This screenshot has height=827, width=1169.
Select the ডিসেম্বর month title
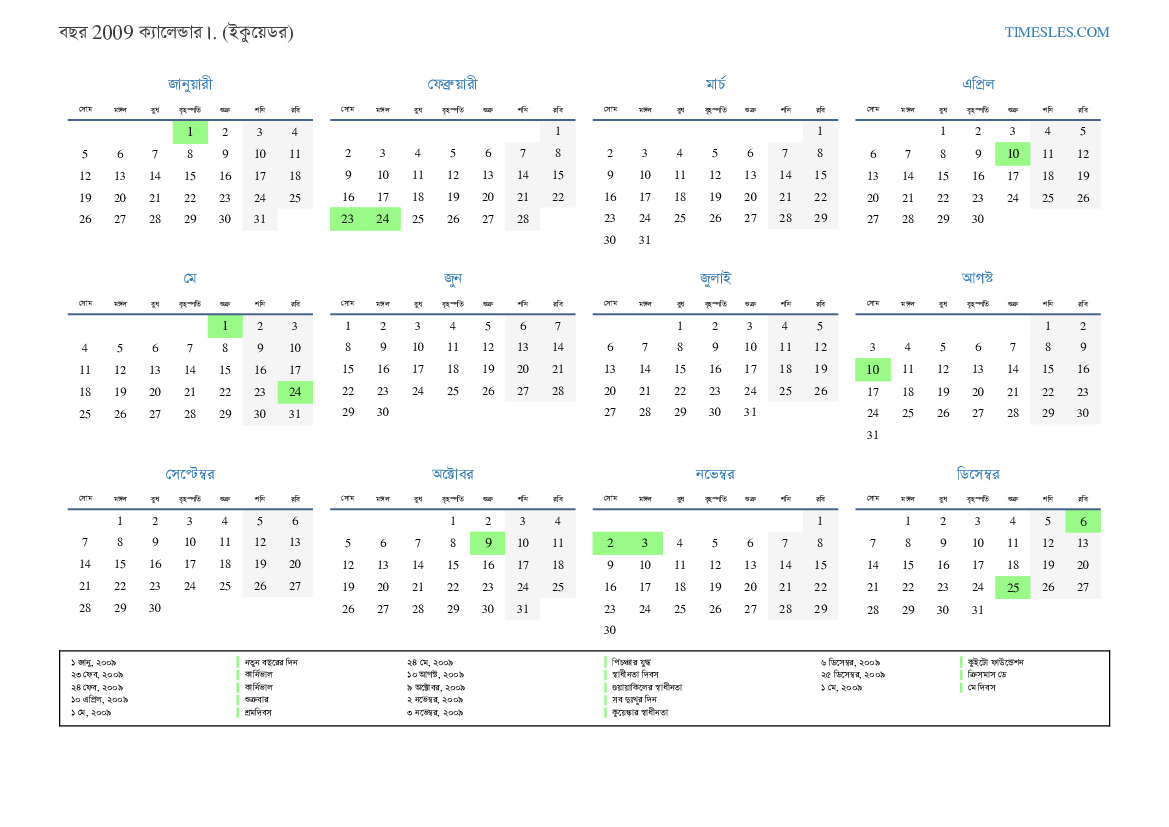(x=977, y=474)
